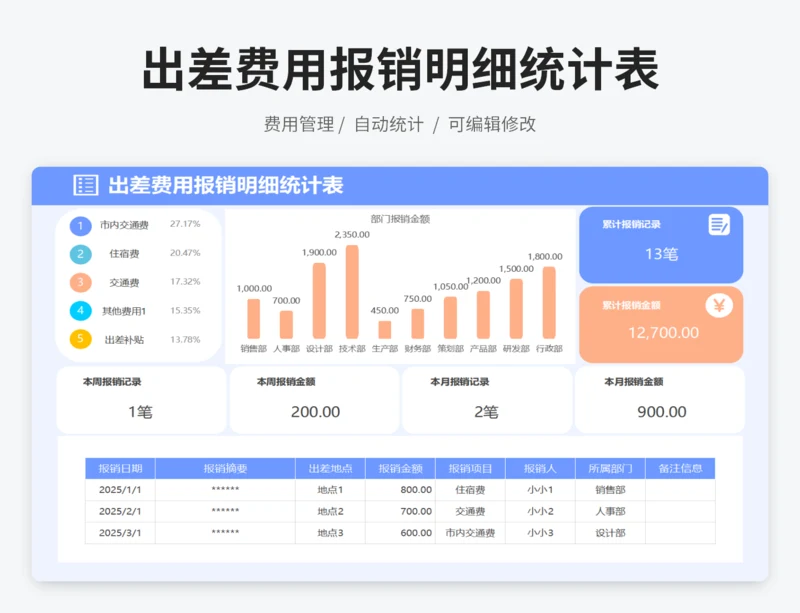Click the 本周报销记录 value 1笔
Screen dimensions: 800x613
[140, 411]
